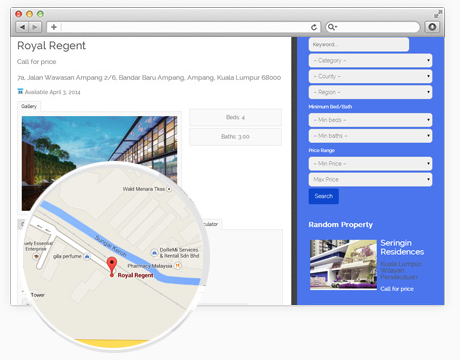Click the browser back arrow button
Viewport: 460px width, 360px height.
click(x=22, y=27)
